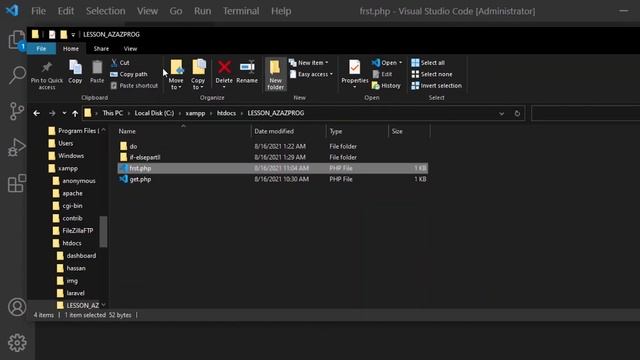The height and width of the screenshot is (360, 640).
Task: Open the Manage gear icon
Action: [17, 343]
